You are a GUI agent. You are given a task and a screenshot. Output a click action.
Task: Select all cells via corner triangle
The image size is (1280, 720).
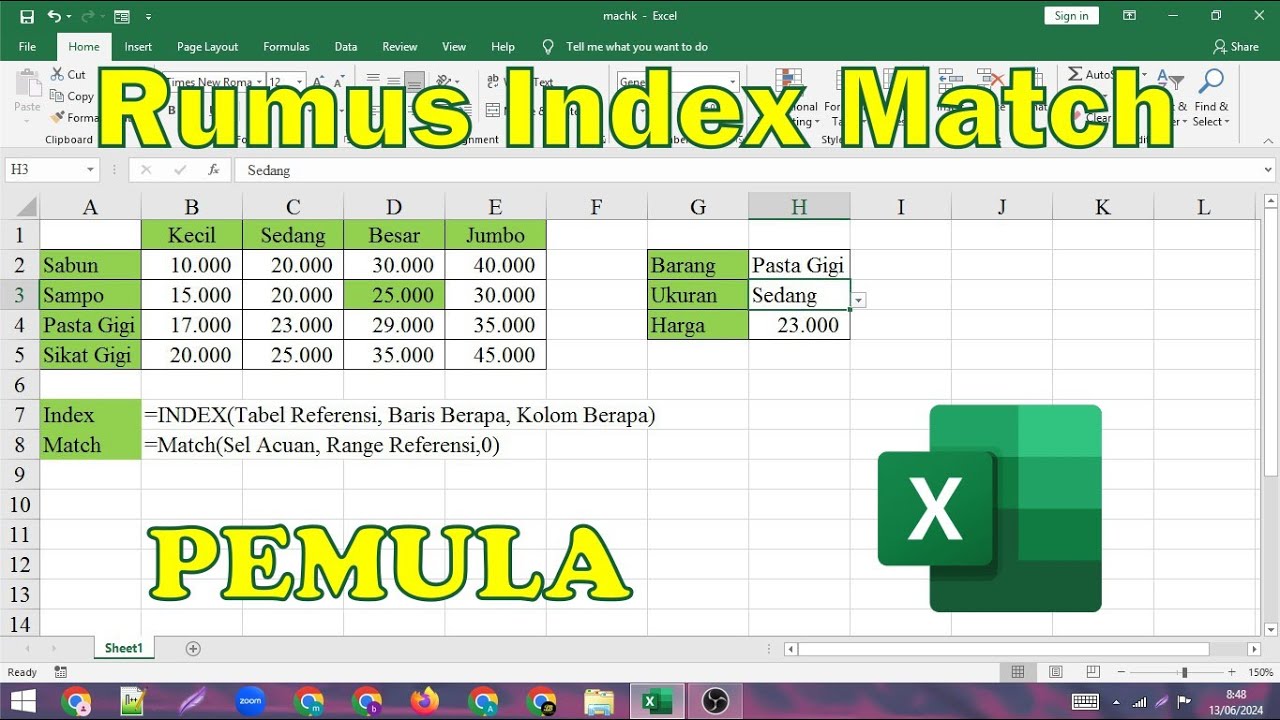pyautogui.click(x=25, y=208)
